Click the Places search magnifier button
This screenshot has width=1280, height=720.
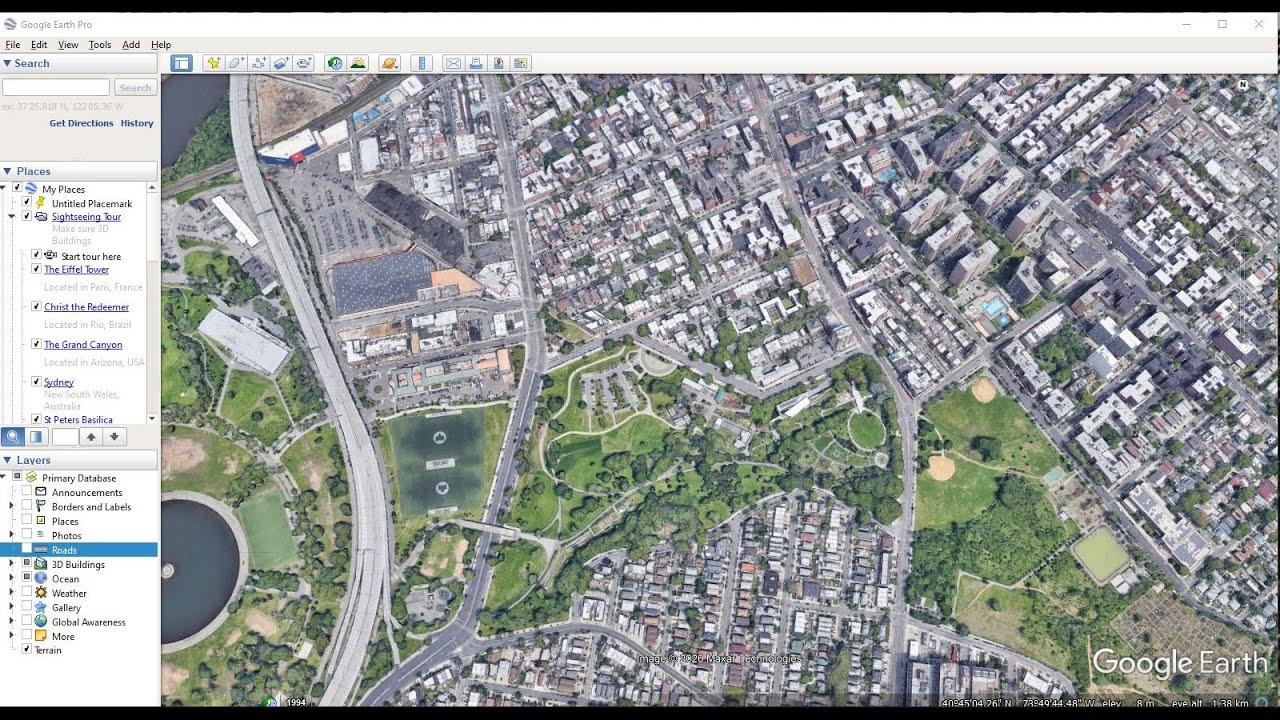point(13,437)
